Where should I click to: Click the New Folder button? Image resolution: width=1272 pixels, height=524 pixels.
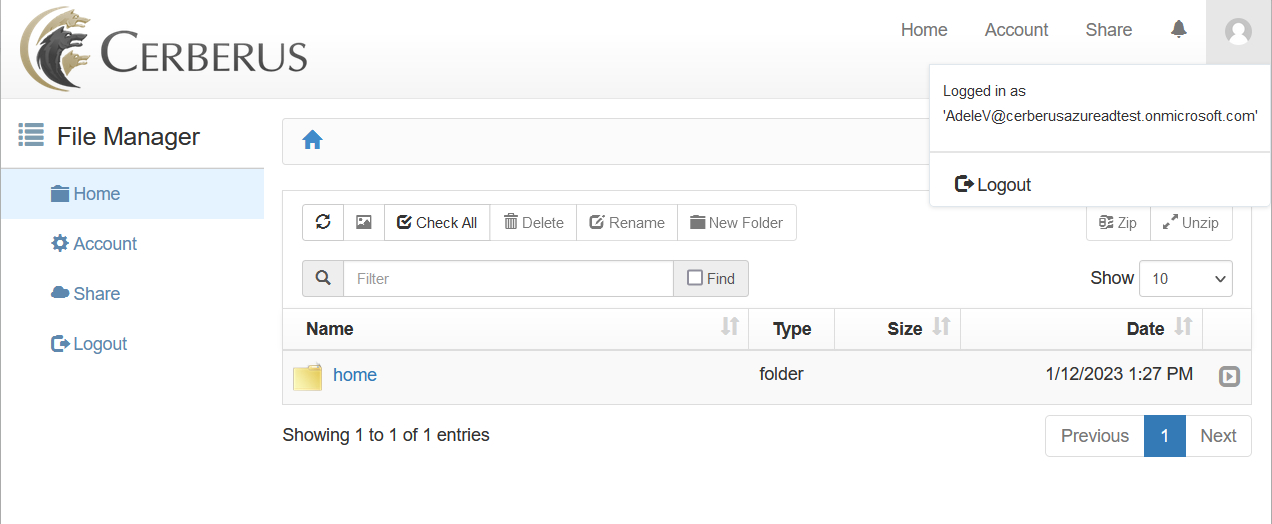click(736, 222)
